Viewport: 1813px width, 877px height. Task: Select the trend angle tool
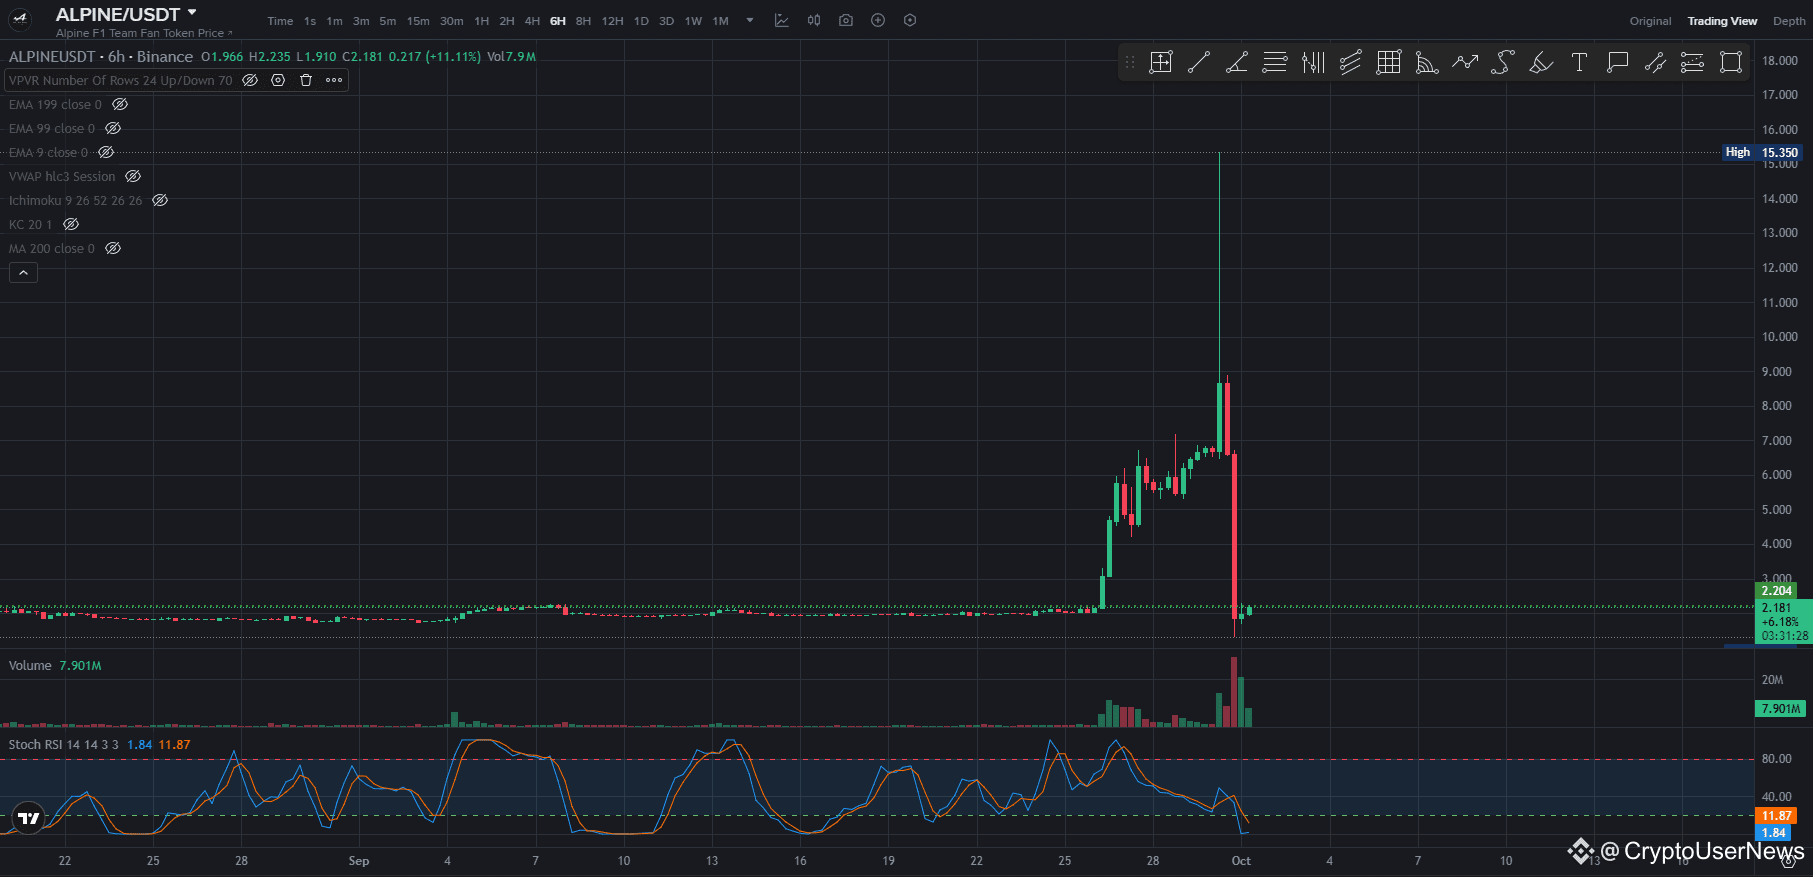1237,63
